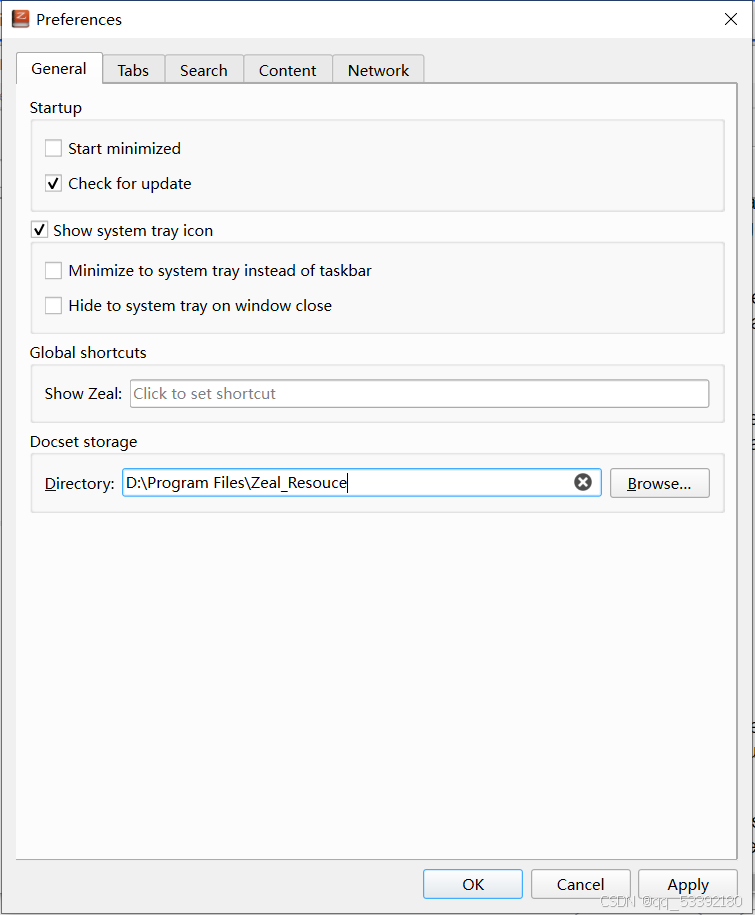
Task: Open the Search tab
Action: click(204, 70)
